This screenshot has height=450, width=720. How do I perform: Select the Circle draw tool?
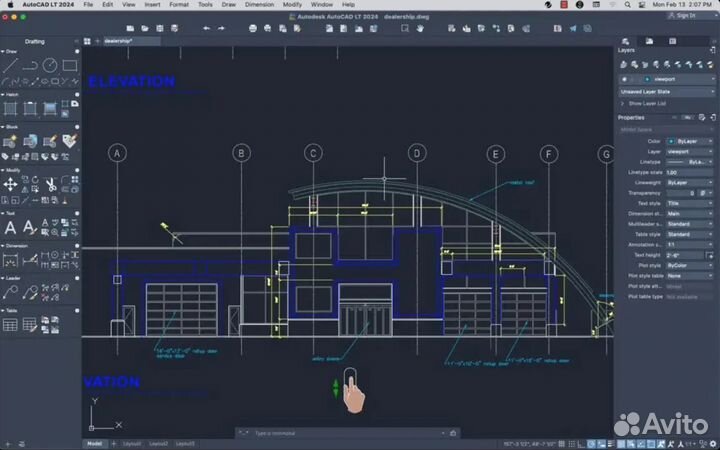pos(50,65)
